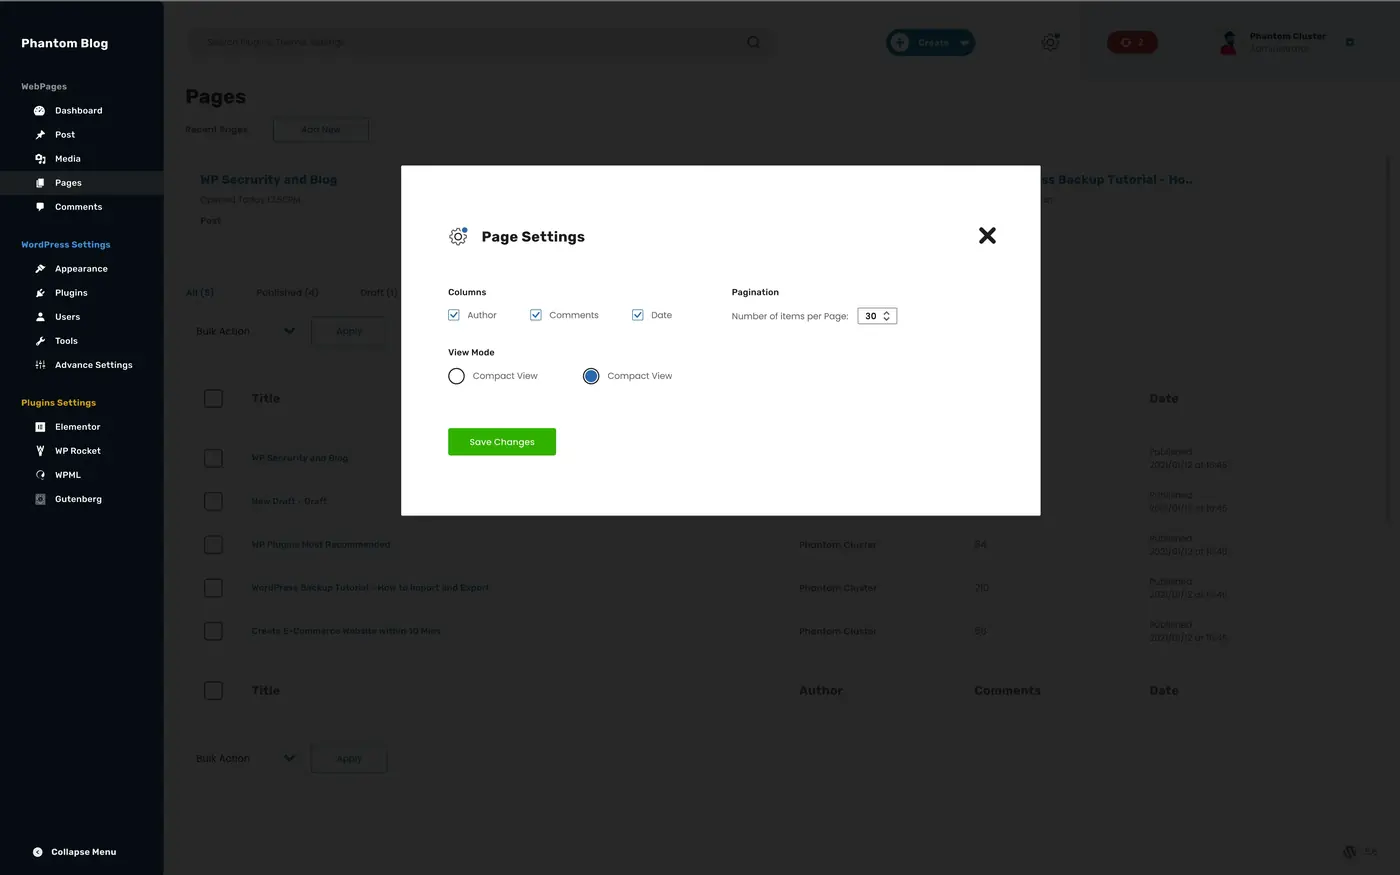The image size is (1400, 875).
Task: Open the Elementor icon
Action: point(40,427)
